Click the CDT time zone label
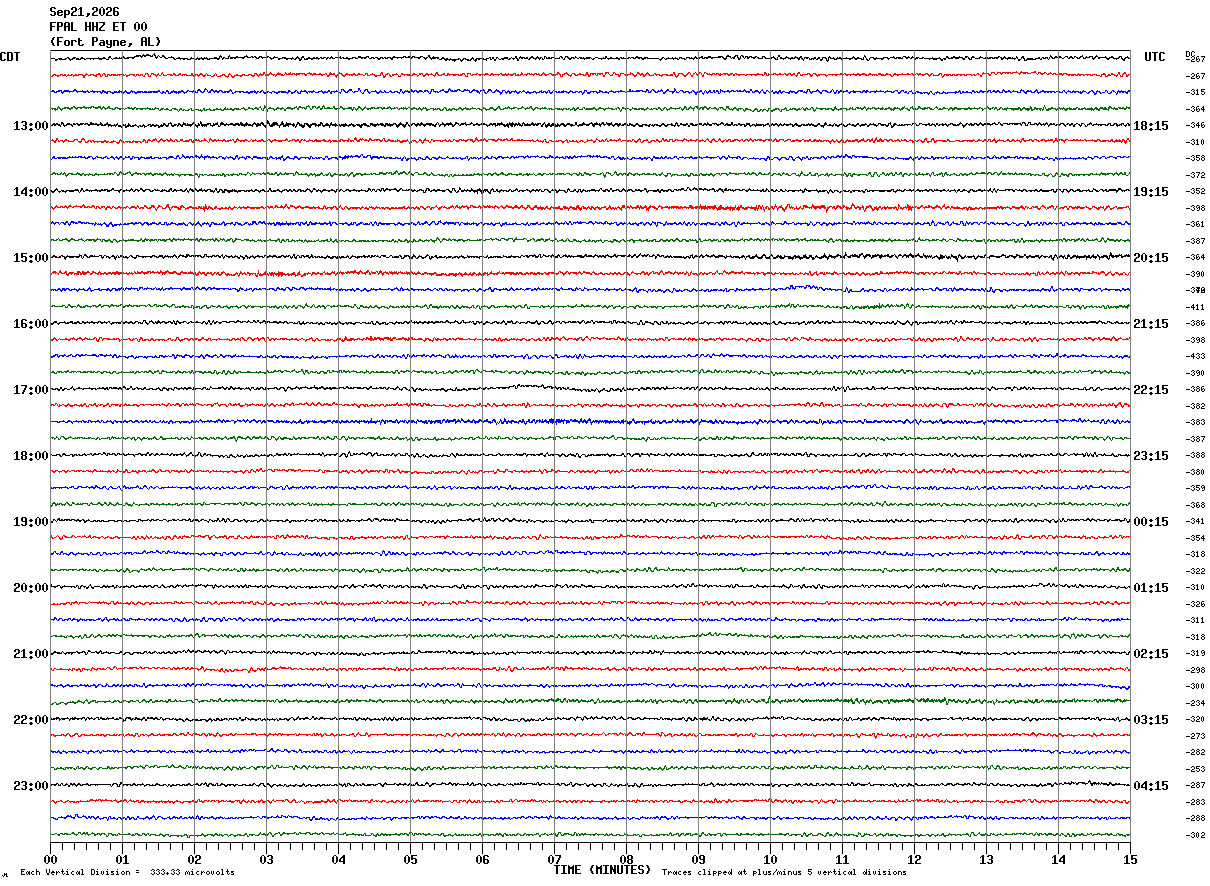This screenshot has height=886, width=1210. [x=10, y=57]
